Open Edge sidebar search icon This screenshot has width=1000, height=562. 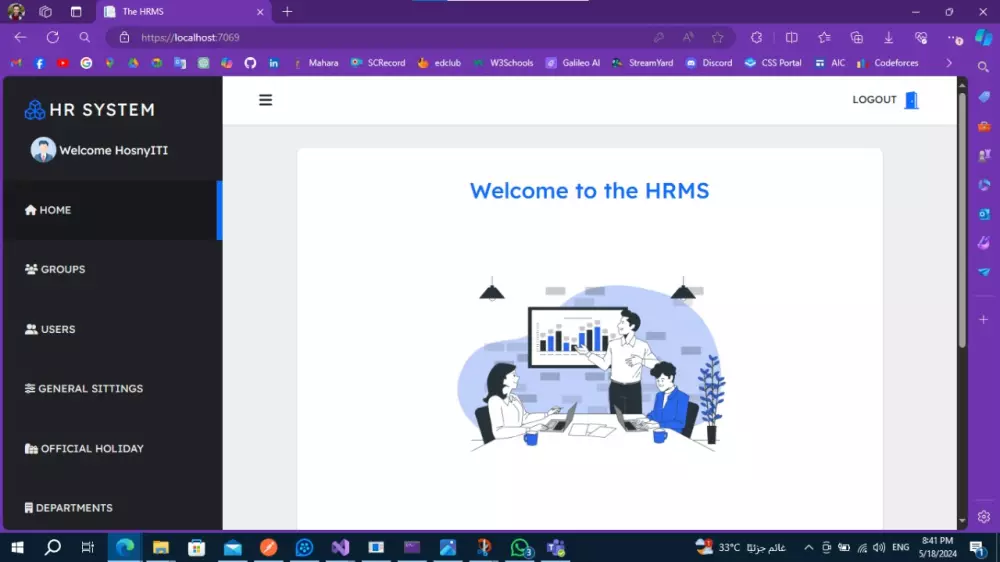pyautogui.click(x=983, y=67)
